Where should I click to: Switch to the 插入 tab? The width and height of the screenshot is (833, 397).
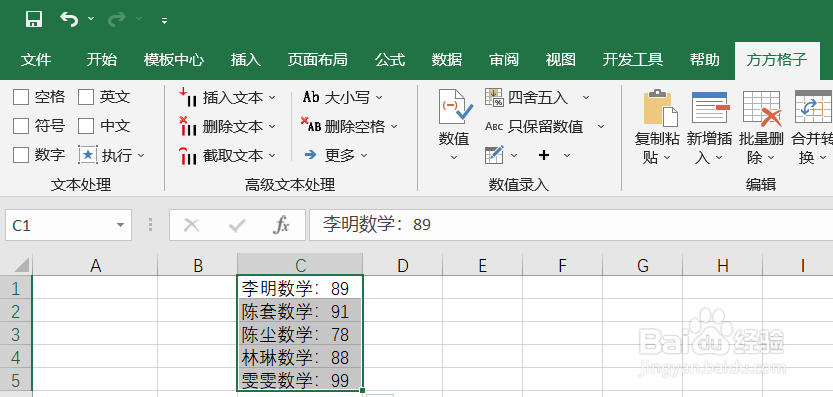[246, 60]
